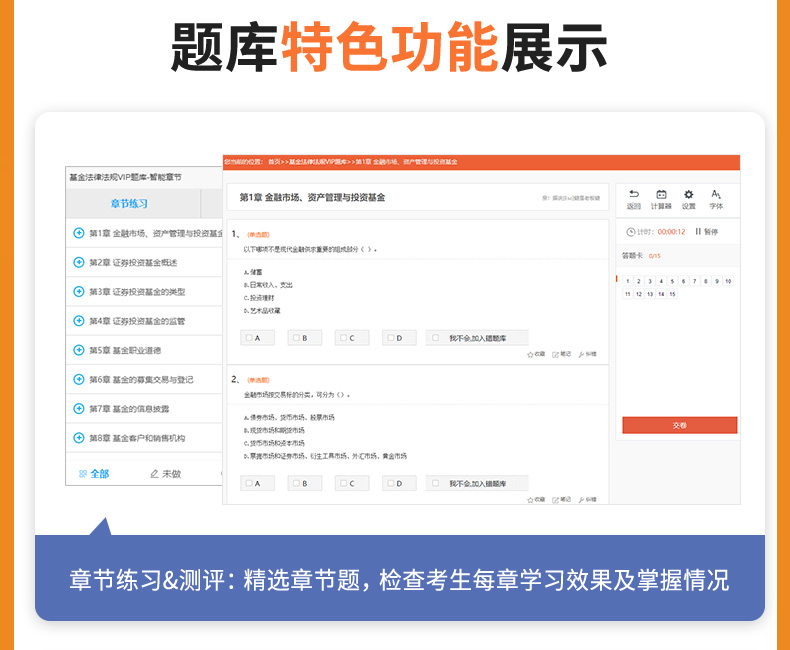The width and height of the screenshot is (790, 650).
Task: Expand 第1章 金融市场 chapter plus icon
Action: pyautogui.click(x=79, y=233)
